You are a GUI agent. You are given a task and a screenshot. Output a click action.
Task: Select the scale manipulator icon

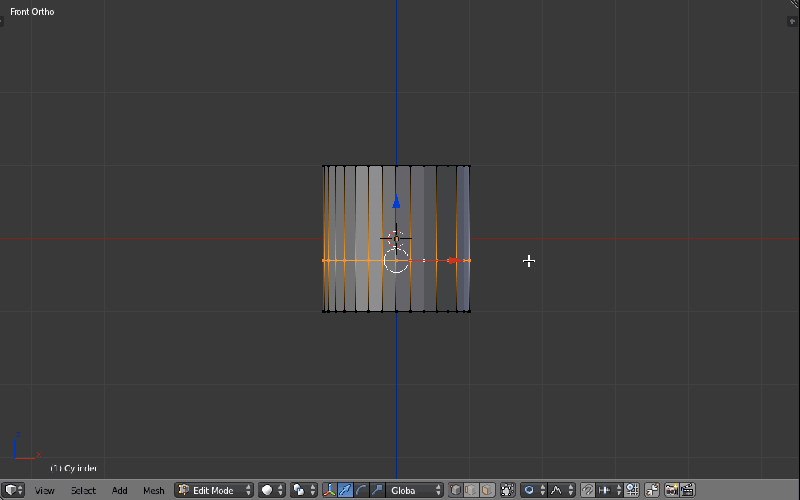click(x=377, y=490)
